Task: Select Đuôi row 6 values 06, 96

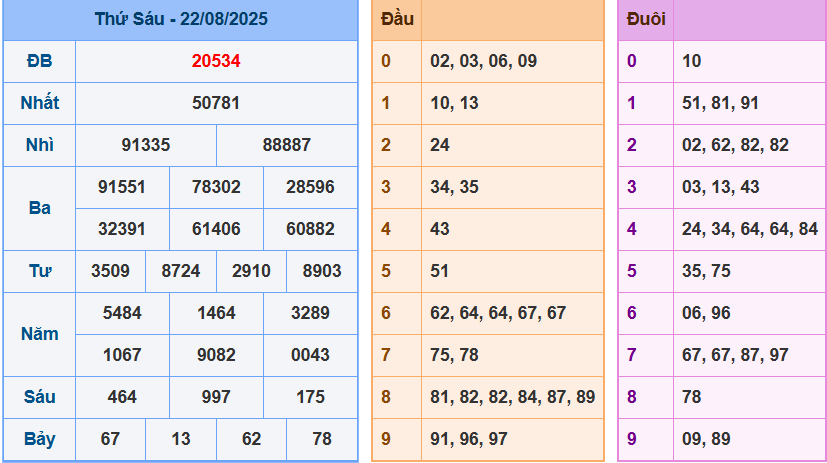Action: coord(706,313)
